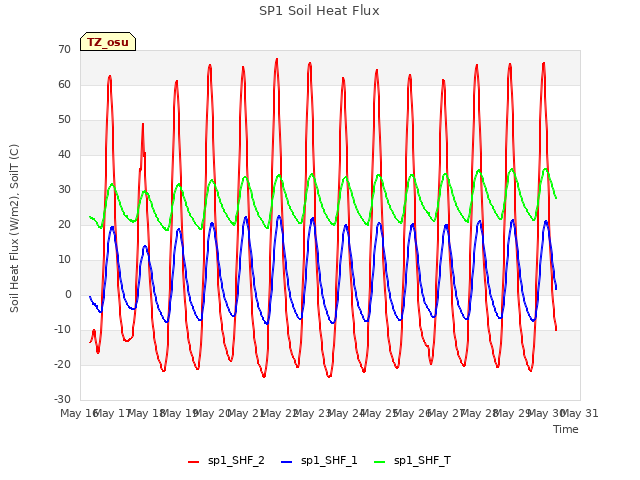Click the y-axis tick label -20

coord(63,364)
